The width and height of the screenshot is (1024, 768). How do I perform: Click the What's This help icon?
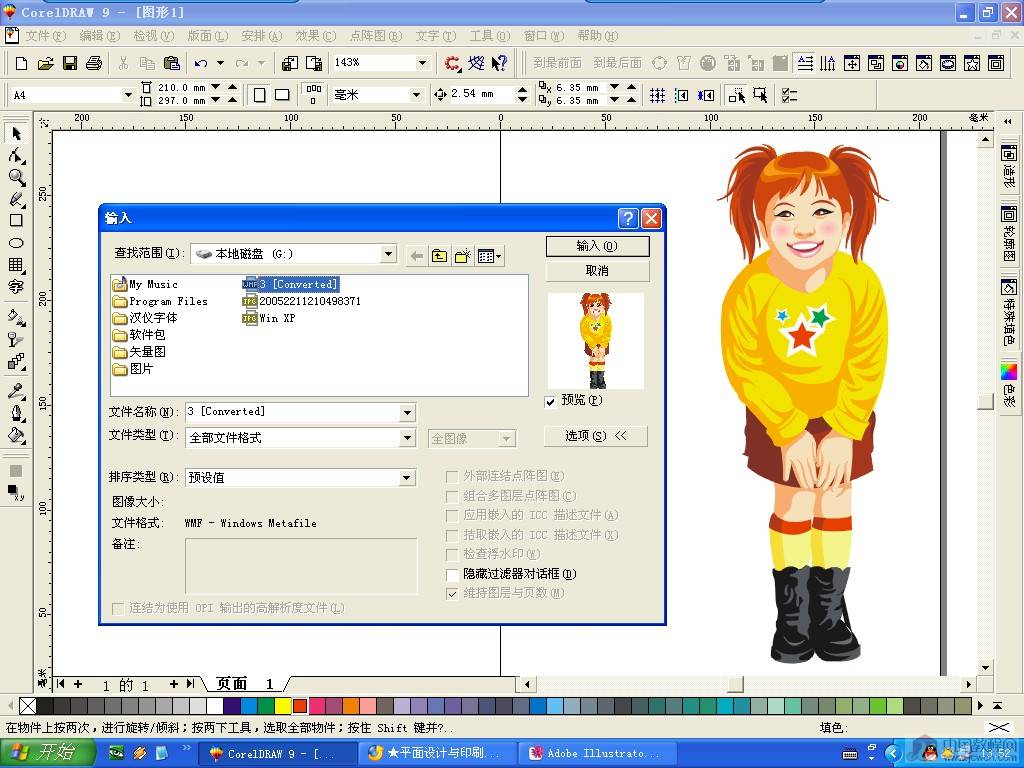pos(500,63)
